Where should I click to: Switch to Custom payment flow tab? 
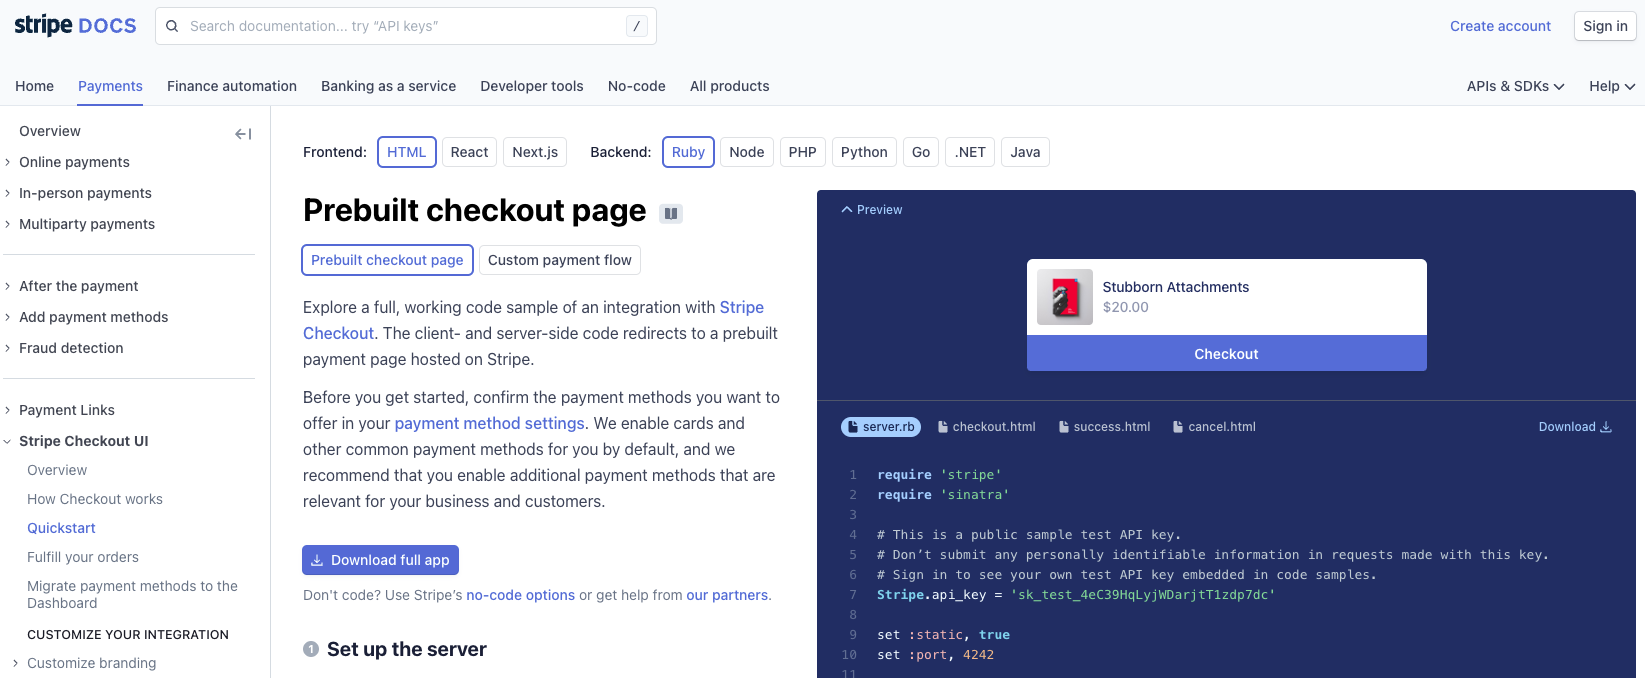click(560, 260)
